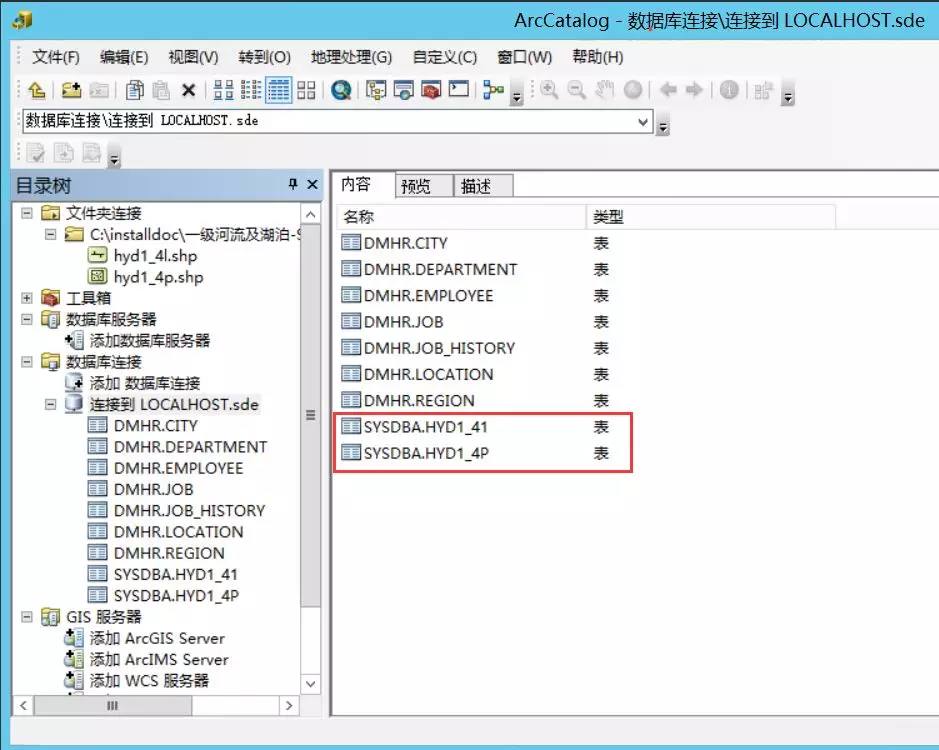Collapse the 文件夹连接 tree node
Screen dimensions: 939x750
(27, 213)
